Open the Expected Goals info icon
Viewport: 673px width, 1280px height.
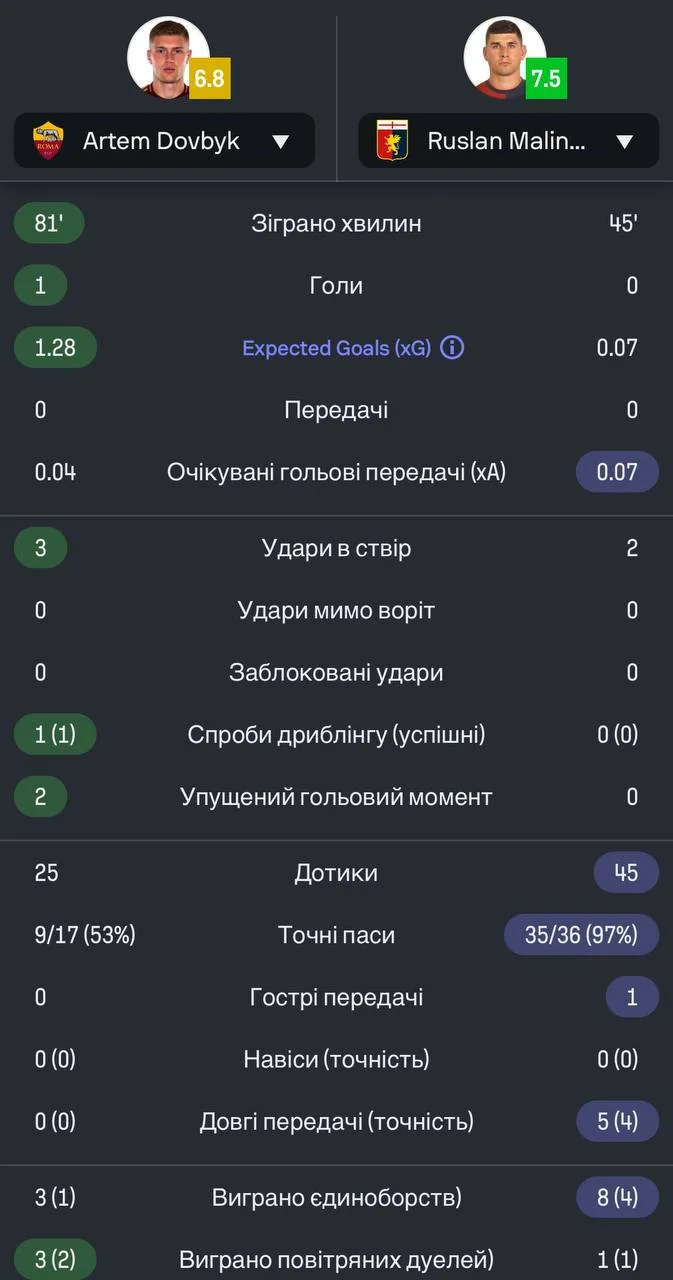pos(452,348)
